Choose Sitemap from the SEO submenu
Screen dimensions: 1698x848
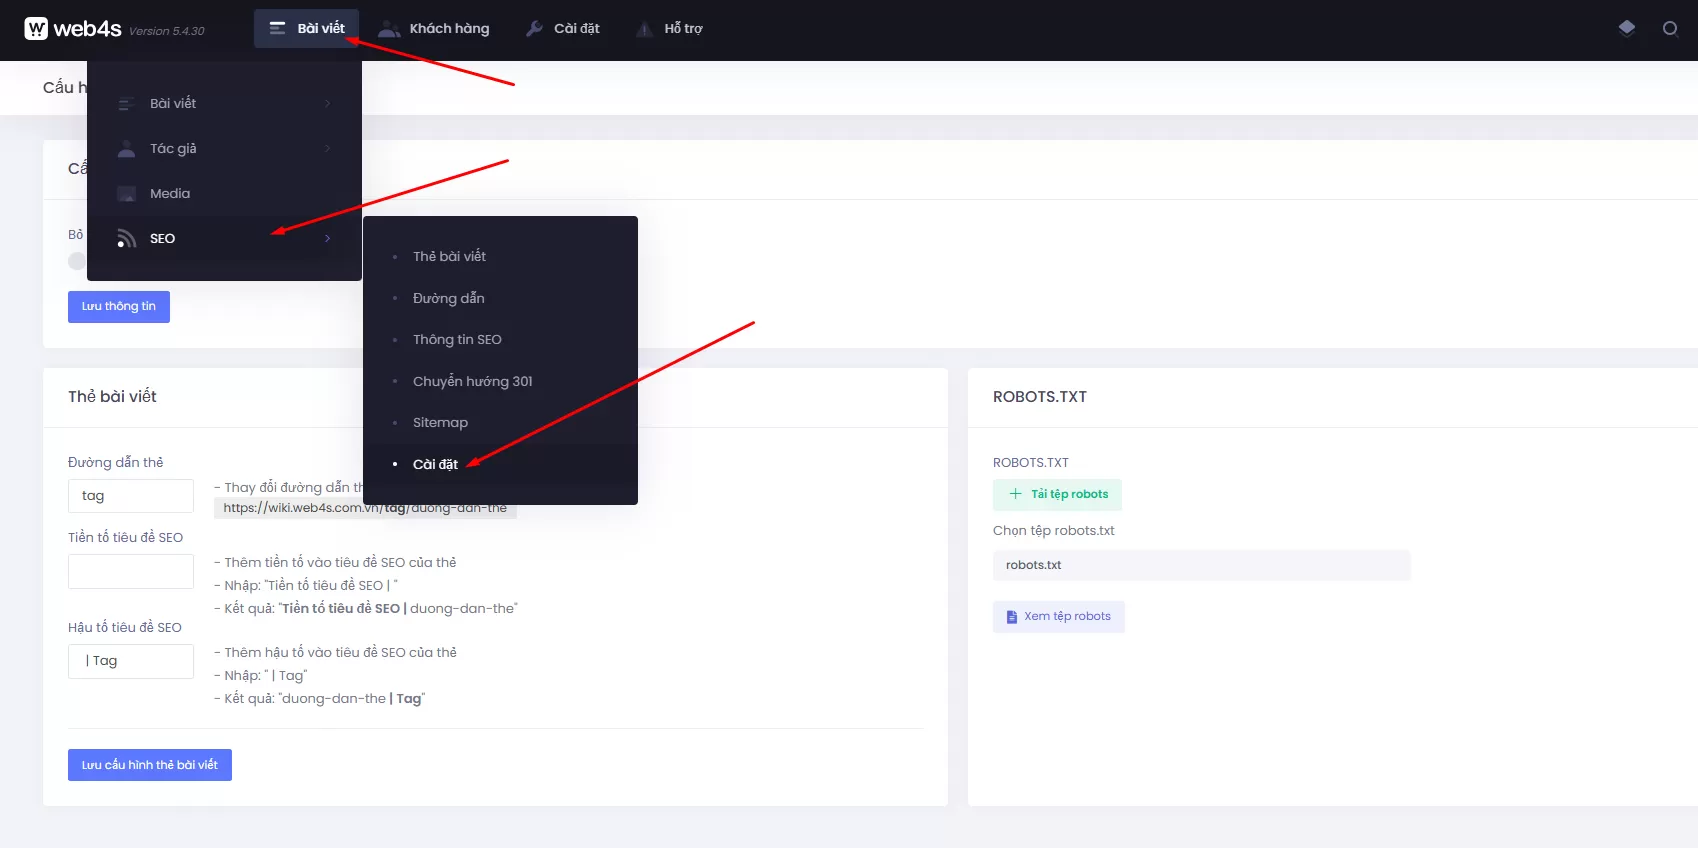pyautogui.click(x=440, y=423)
